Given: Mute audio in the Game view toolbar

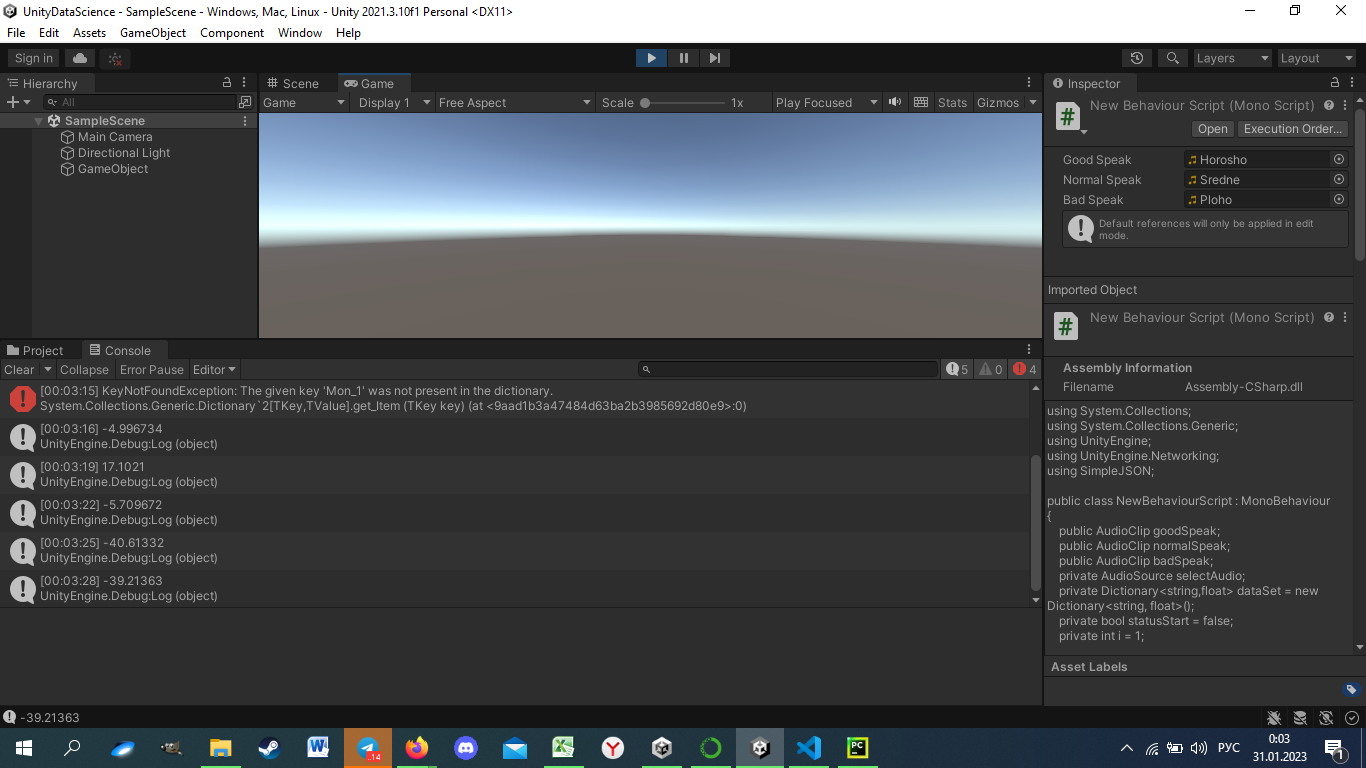Looking at the screenshot, I should click(894, 101).
